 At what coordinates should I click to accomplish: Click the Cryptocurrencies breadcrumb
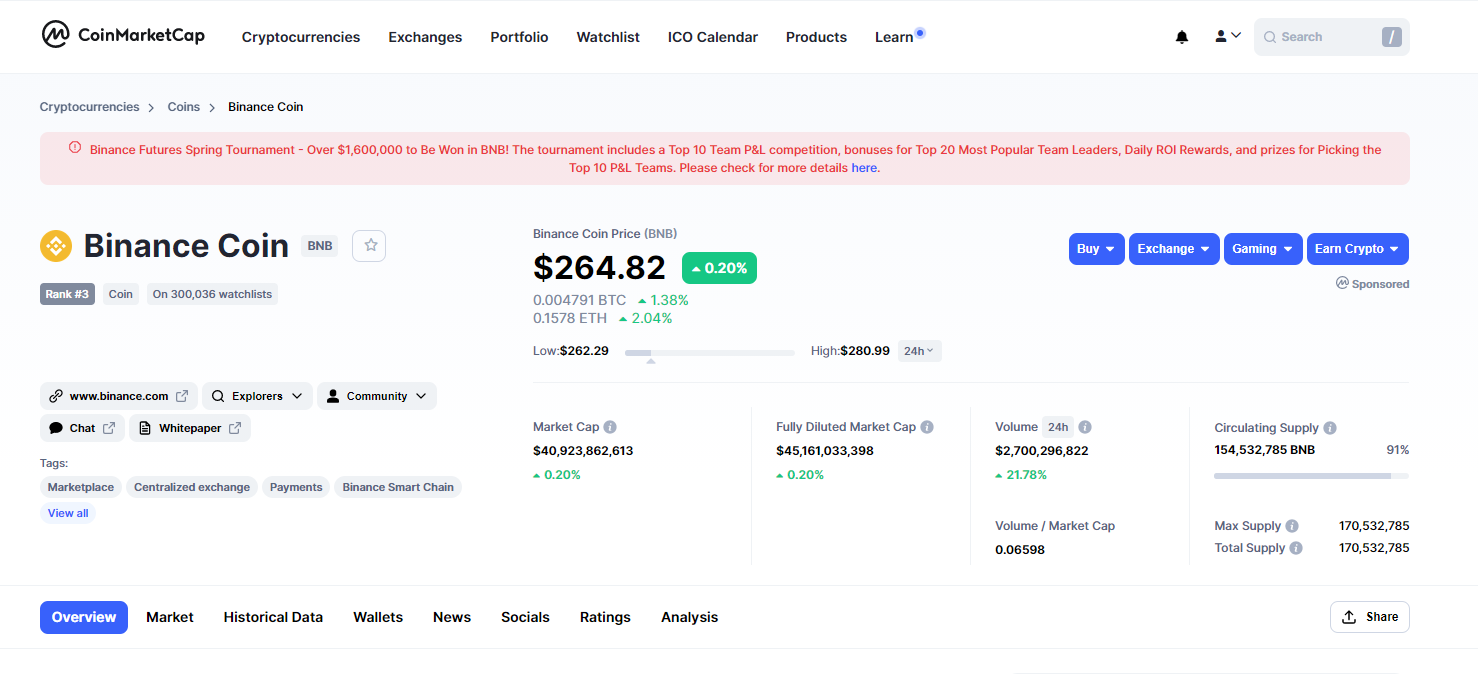click(x=90, y=107)
